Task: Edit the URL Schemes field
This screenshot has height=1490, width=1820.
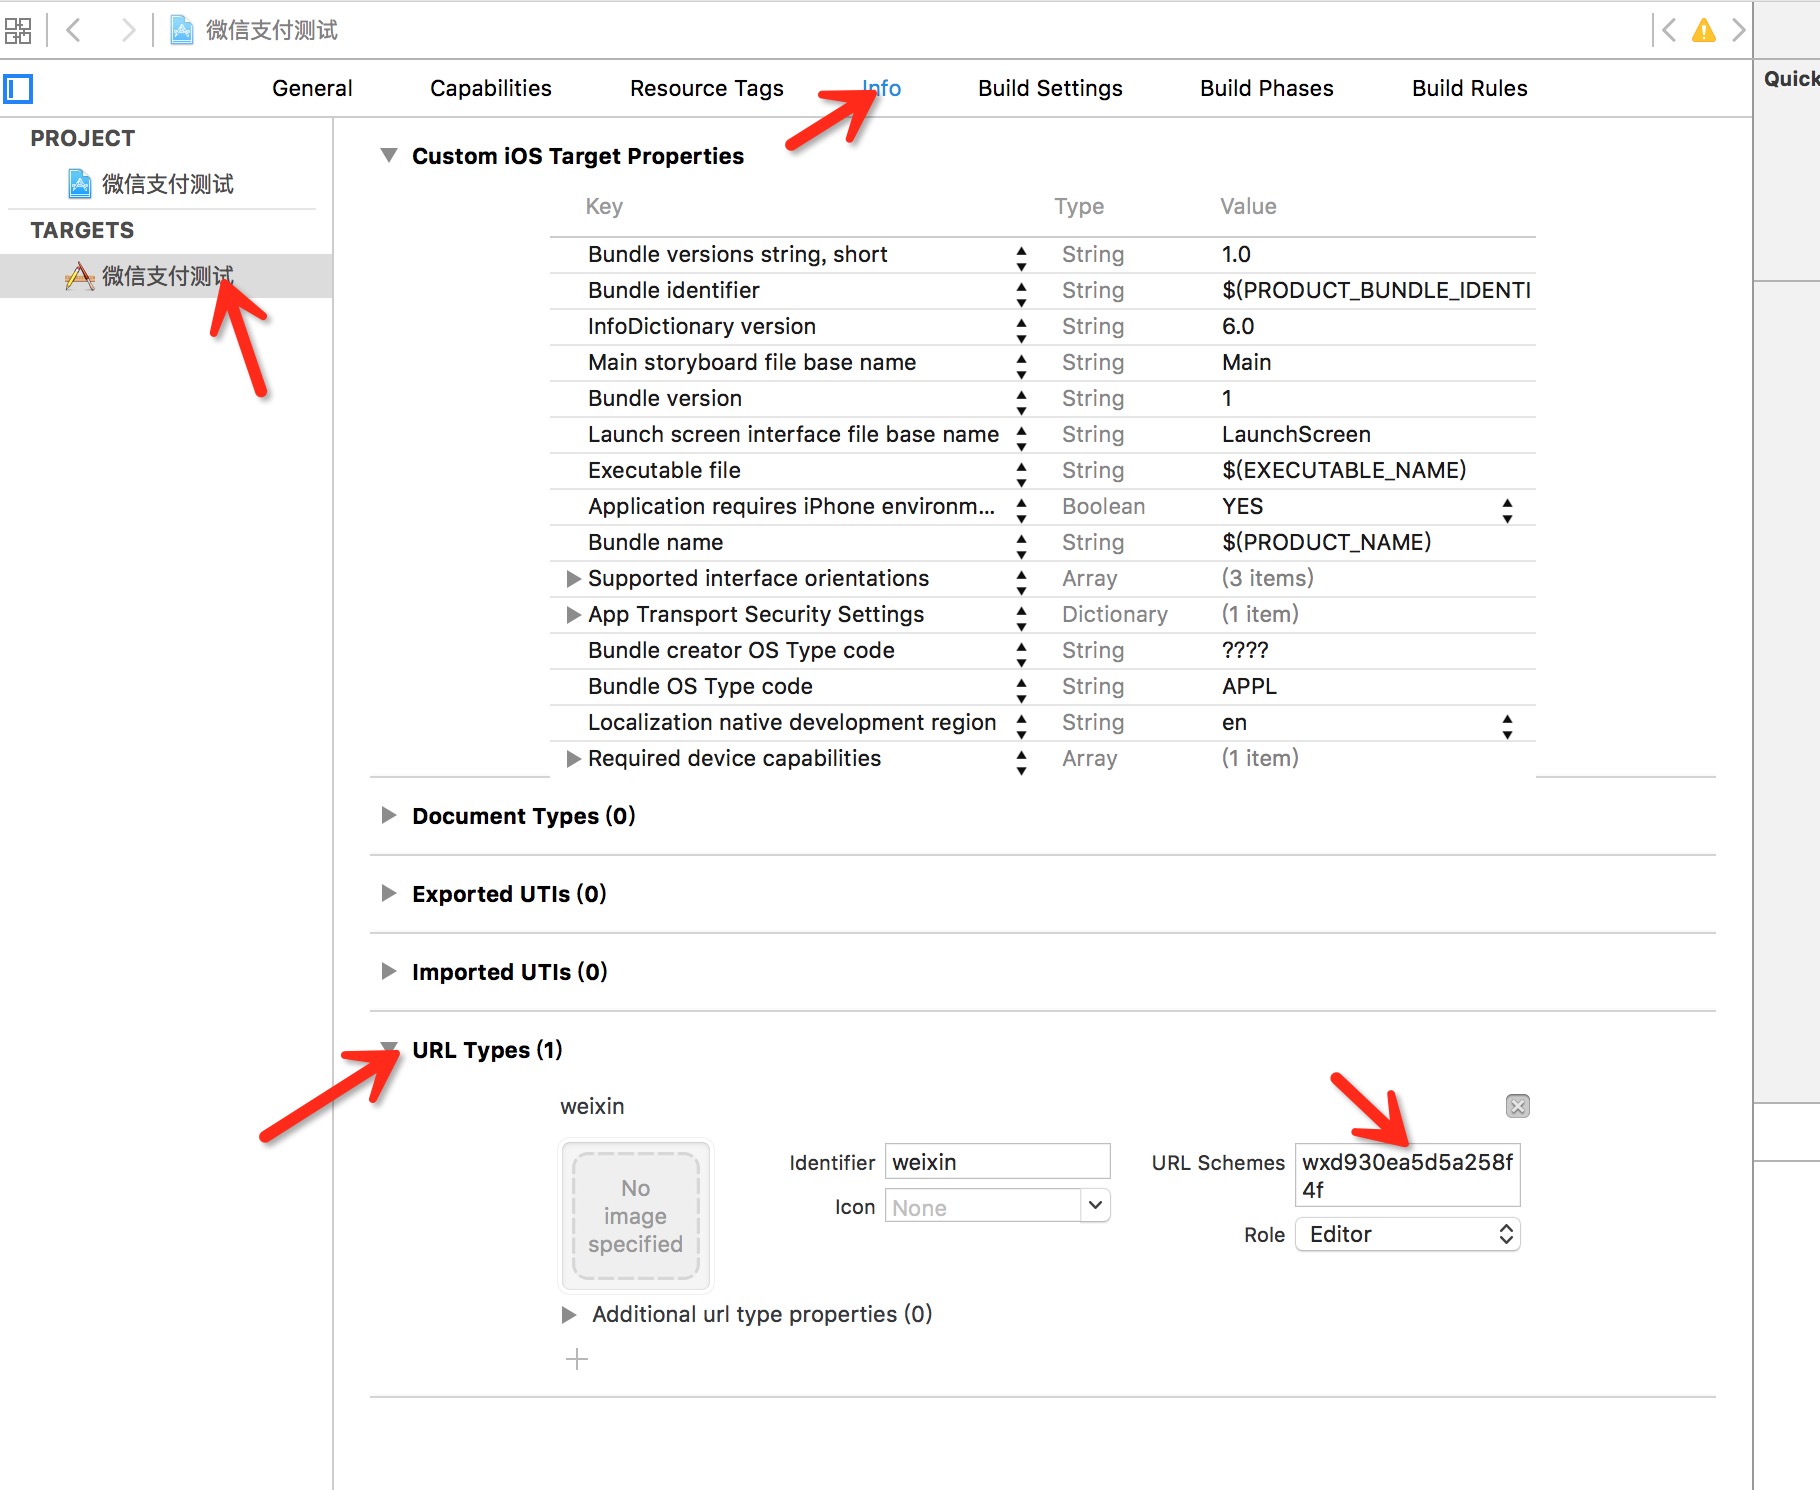Action: click(1408, 1175)
